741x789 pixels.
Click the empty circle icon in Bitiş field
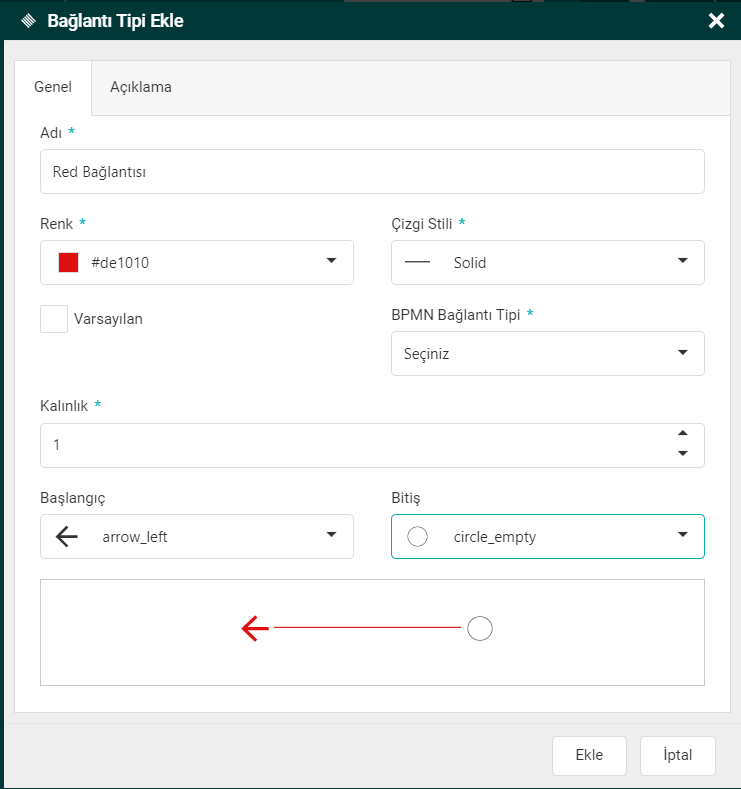[418, 537]
